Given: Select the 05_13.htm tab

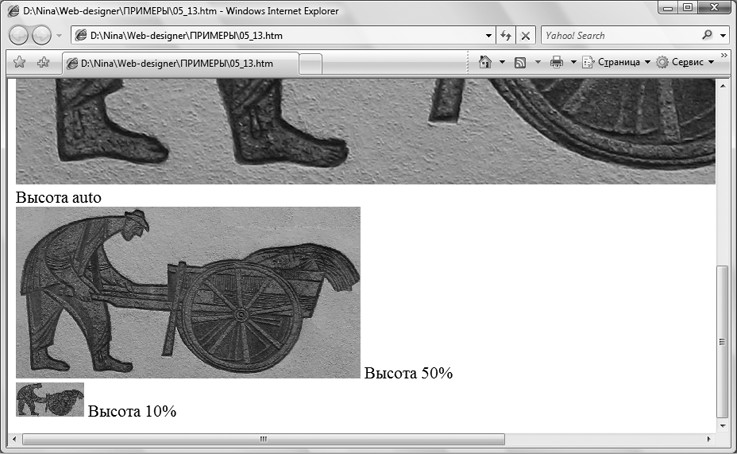Looking at the screenshot, I should pyautogui.click(x=180, y=63).
